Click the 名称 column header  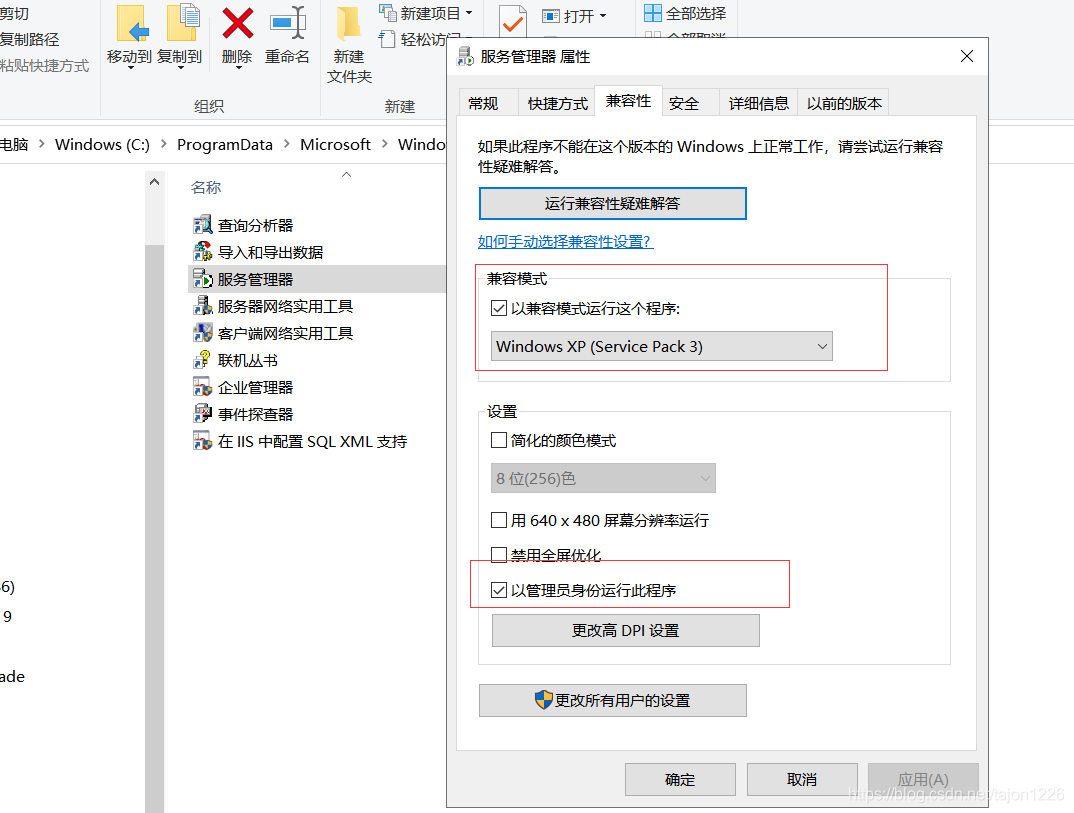205,187
